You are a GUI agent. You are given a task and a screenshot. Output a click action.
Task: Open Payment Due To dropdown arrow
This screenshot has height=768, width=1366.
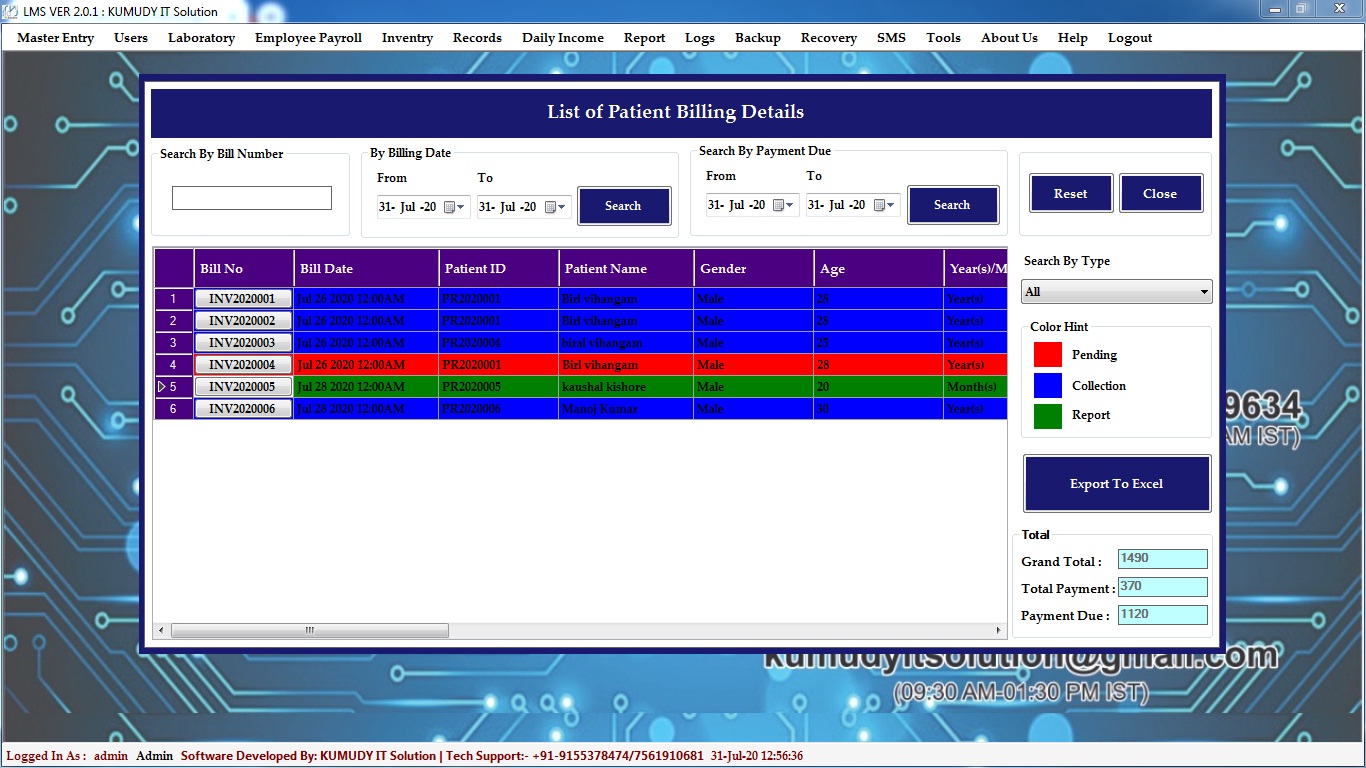(x=891, y=205)
